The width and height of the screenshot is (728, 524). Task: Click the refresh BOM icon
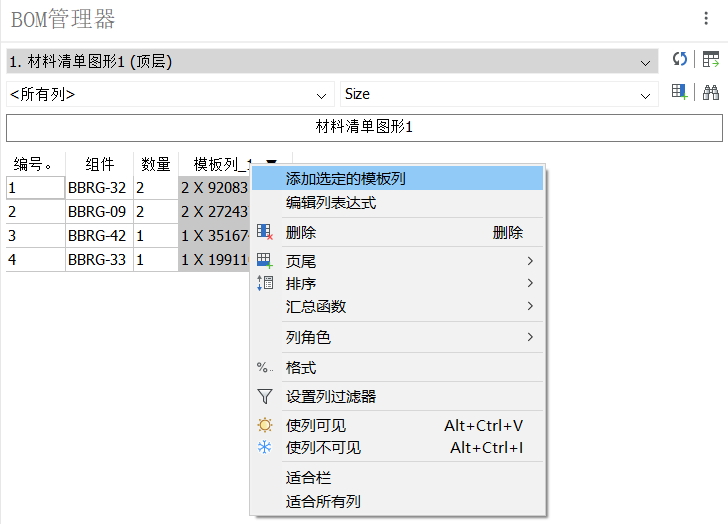click(x=680, y=60)
